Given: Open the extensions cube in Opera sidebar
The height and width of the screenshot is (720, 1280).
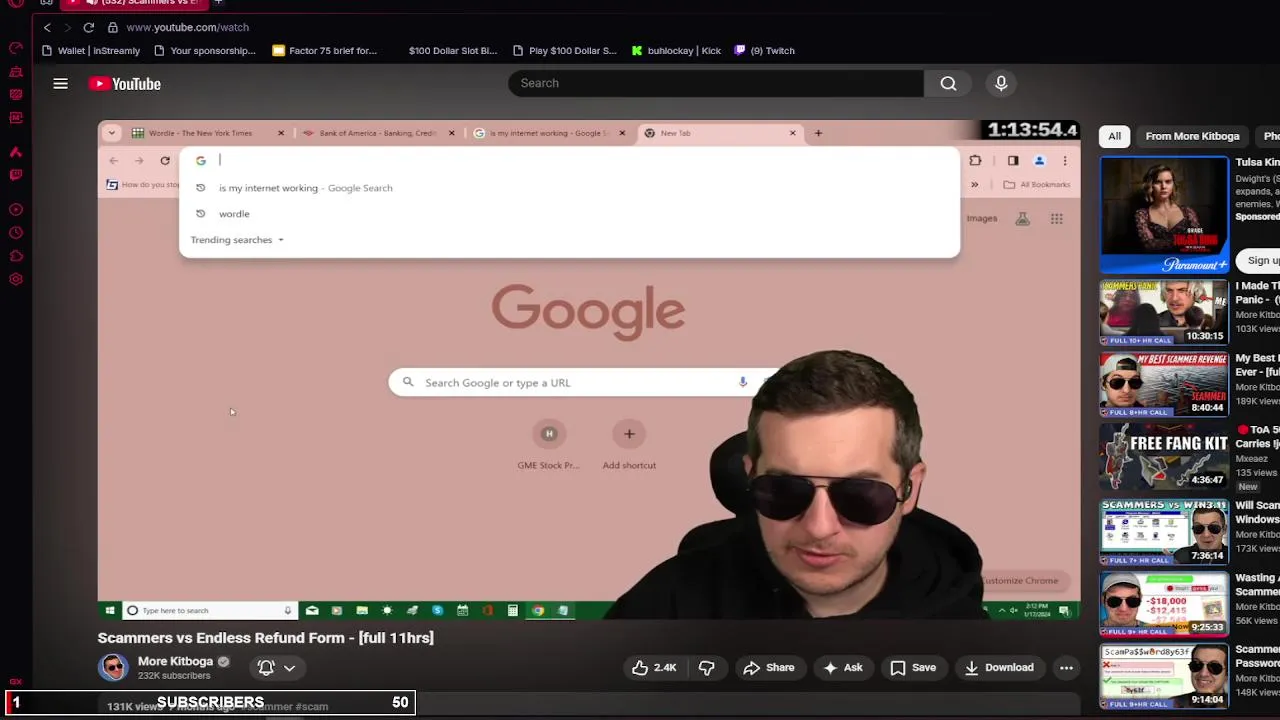Looking at the screenshot, I should point(16,256).
